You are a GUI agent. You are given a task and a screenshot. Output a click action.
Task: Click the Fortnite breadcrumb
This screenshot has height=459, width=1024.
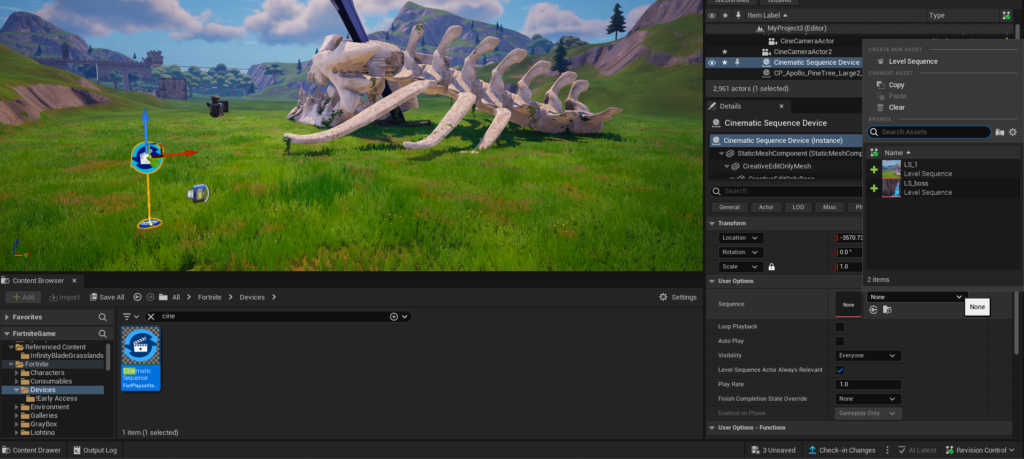[x=209, y=297]
